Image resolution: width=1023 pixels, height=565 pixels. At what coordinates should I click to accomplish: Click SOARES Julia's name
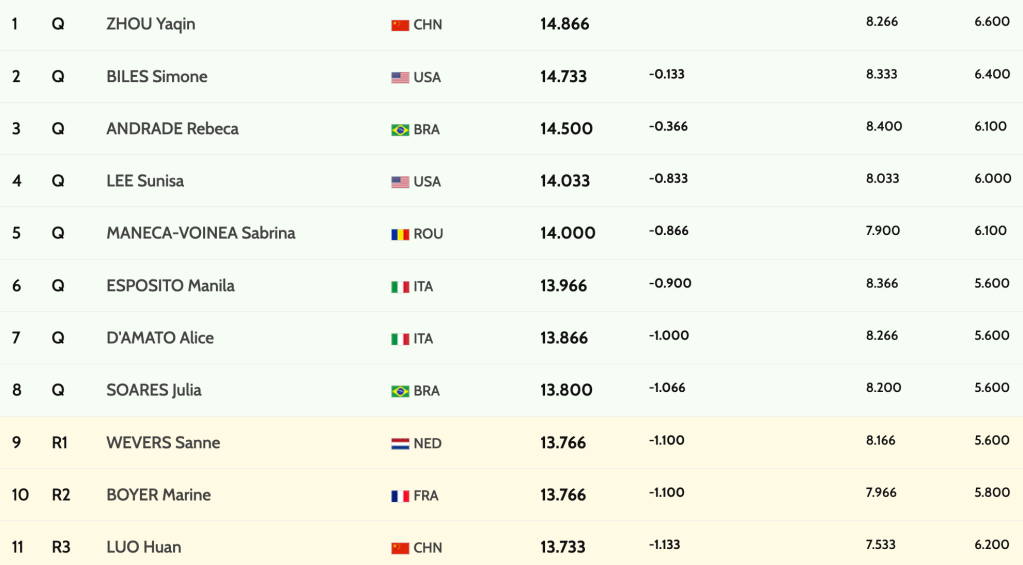pos(154,390)
